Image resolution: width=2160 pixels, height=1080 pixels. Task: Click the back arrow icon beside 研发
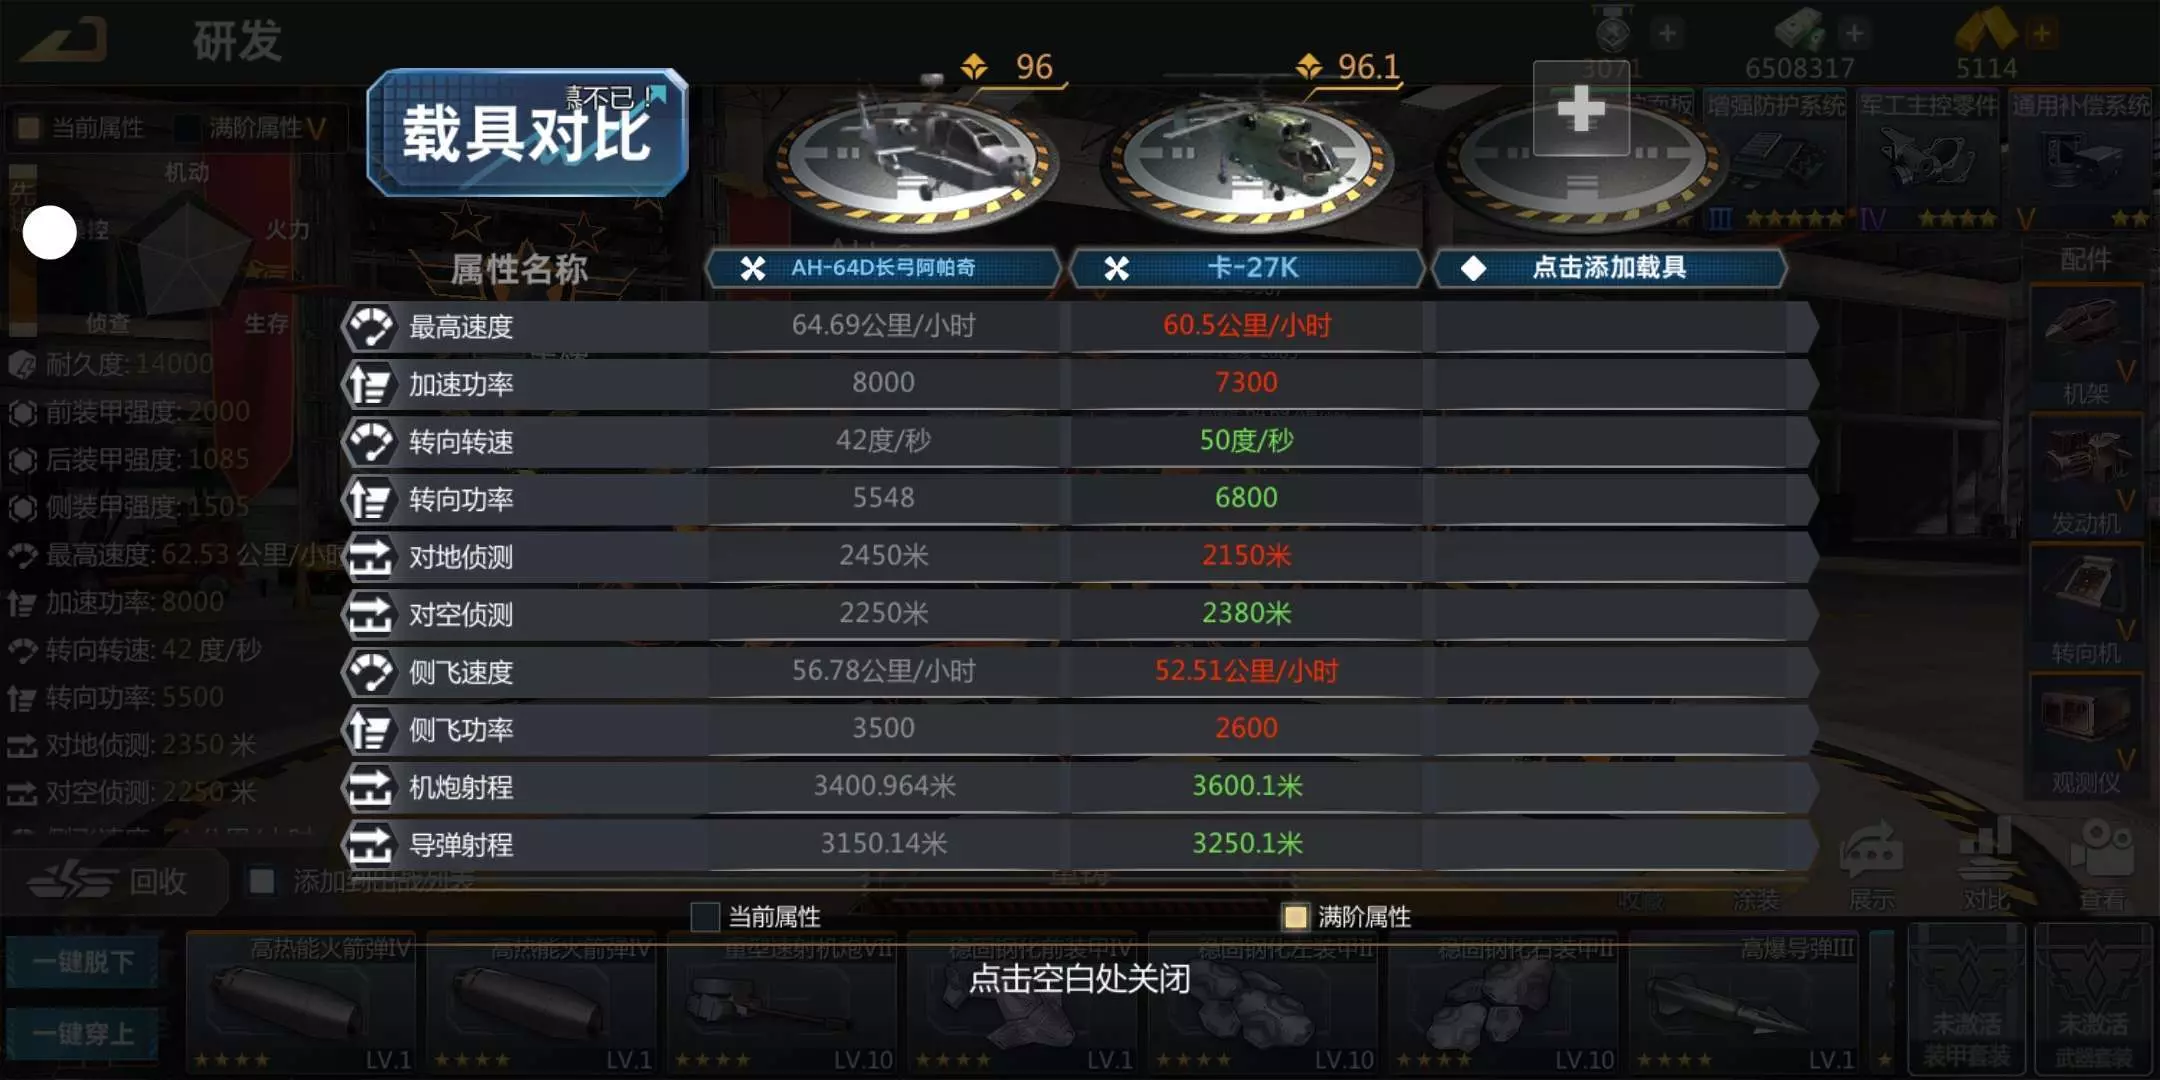pyautogui.click(x=65, y=40)
